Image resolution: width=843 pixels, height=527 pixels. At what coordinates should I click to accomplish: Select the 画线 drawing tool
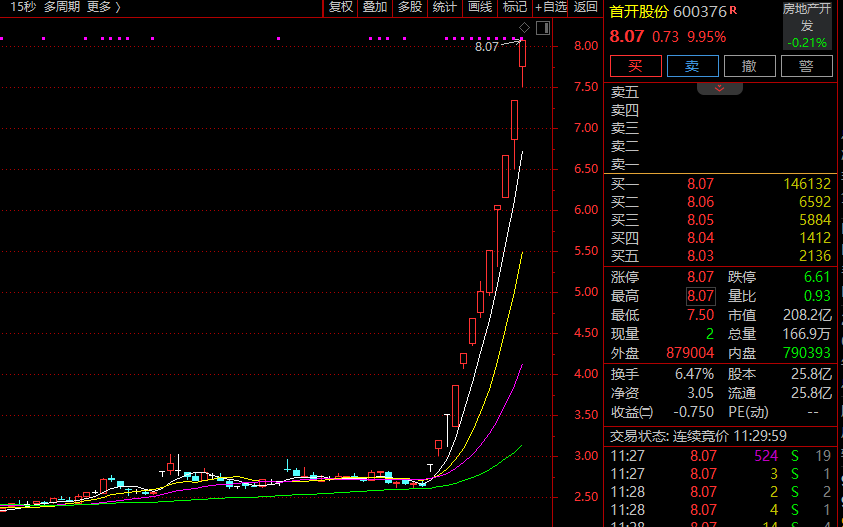(x=480, y=8)
